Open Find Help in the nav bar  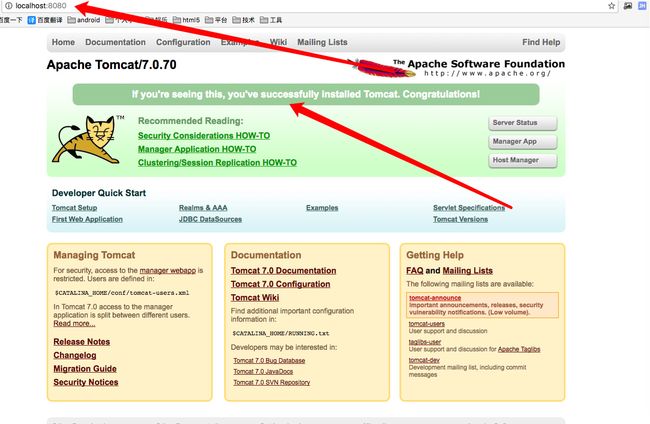(x=541, y=42)
